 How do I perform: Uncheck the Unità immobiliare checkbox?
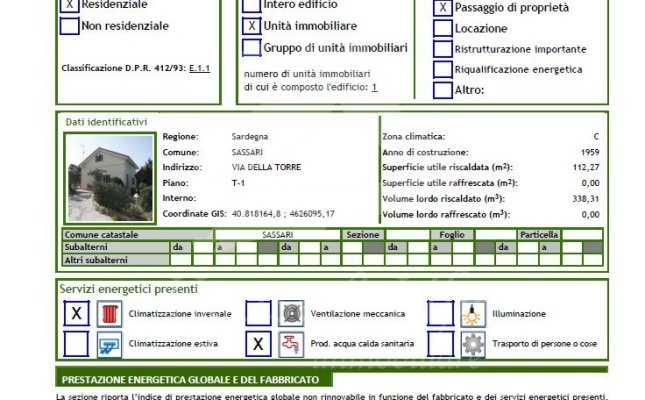pos(252,25)
